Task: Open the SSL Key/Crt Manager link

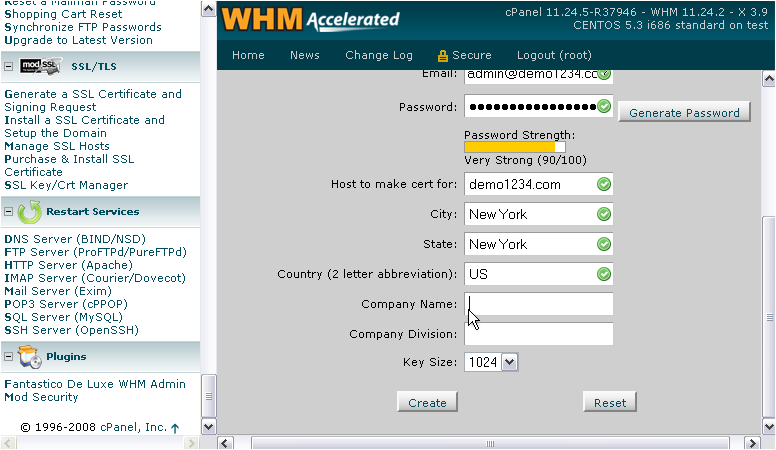Action: (66, 185)
